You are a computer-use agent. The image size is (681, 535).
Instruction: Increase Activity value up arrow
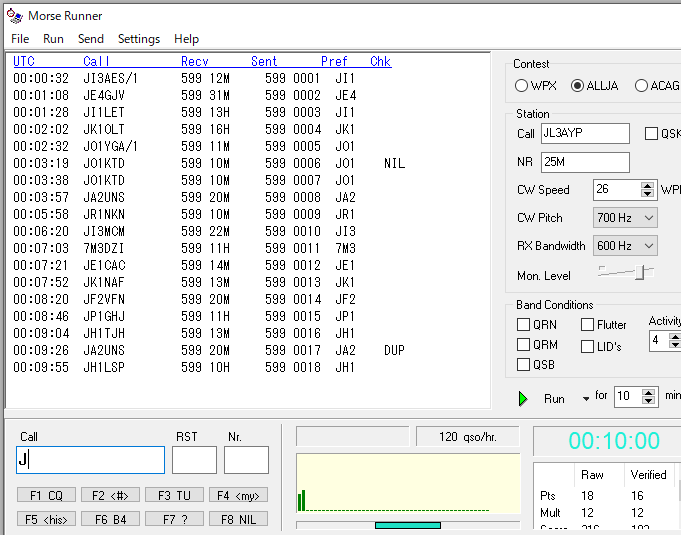[x=675, y=336]
